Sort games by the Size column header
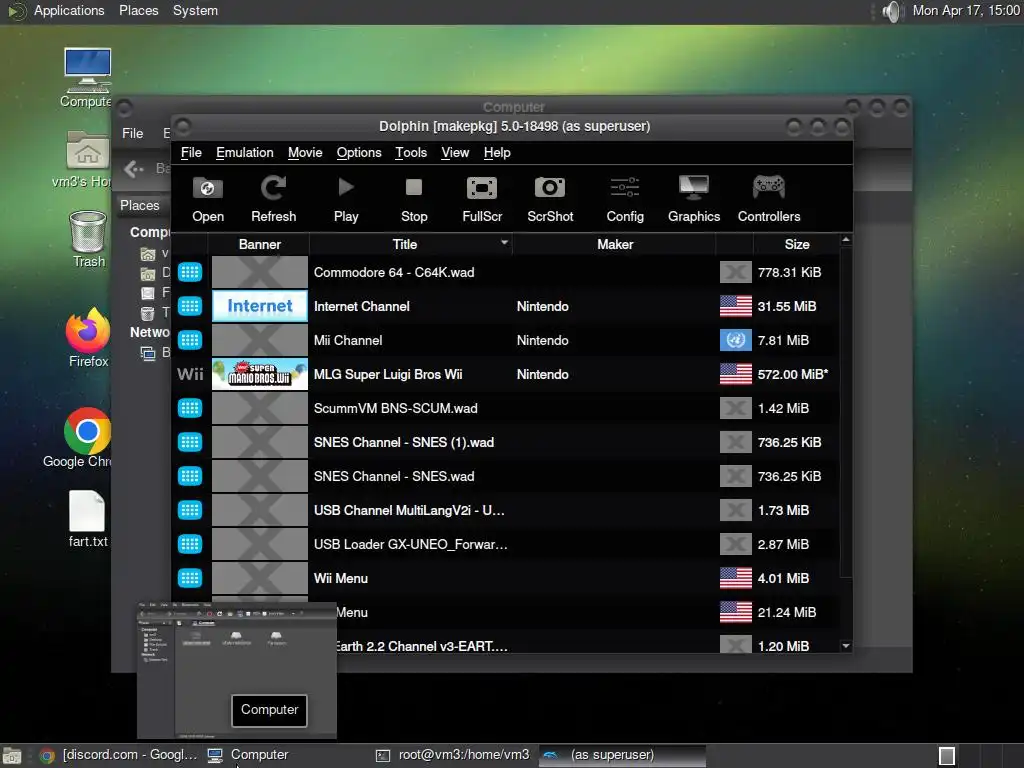The width and height of the screenshot is (1024, 768). click(797, 244)
